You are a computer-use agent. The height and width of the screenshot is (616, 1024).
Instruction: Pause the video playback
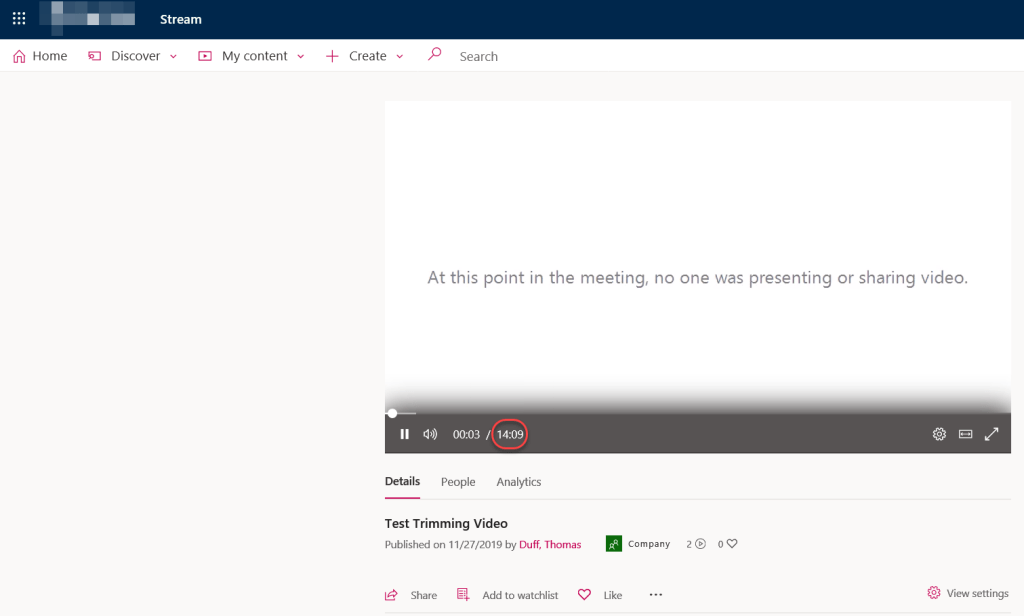404,434
